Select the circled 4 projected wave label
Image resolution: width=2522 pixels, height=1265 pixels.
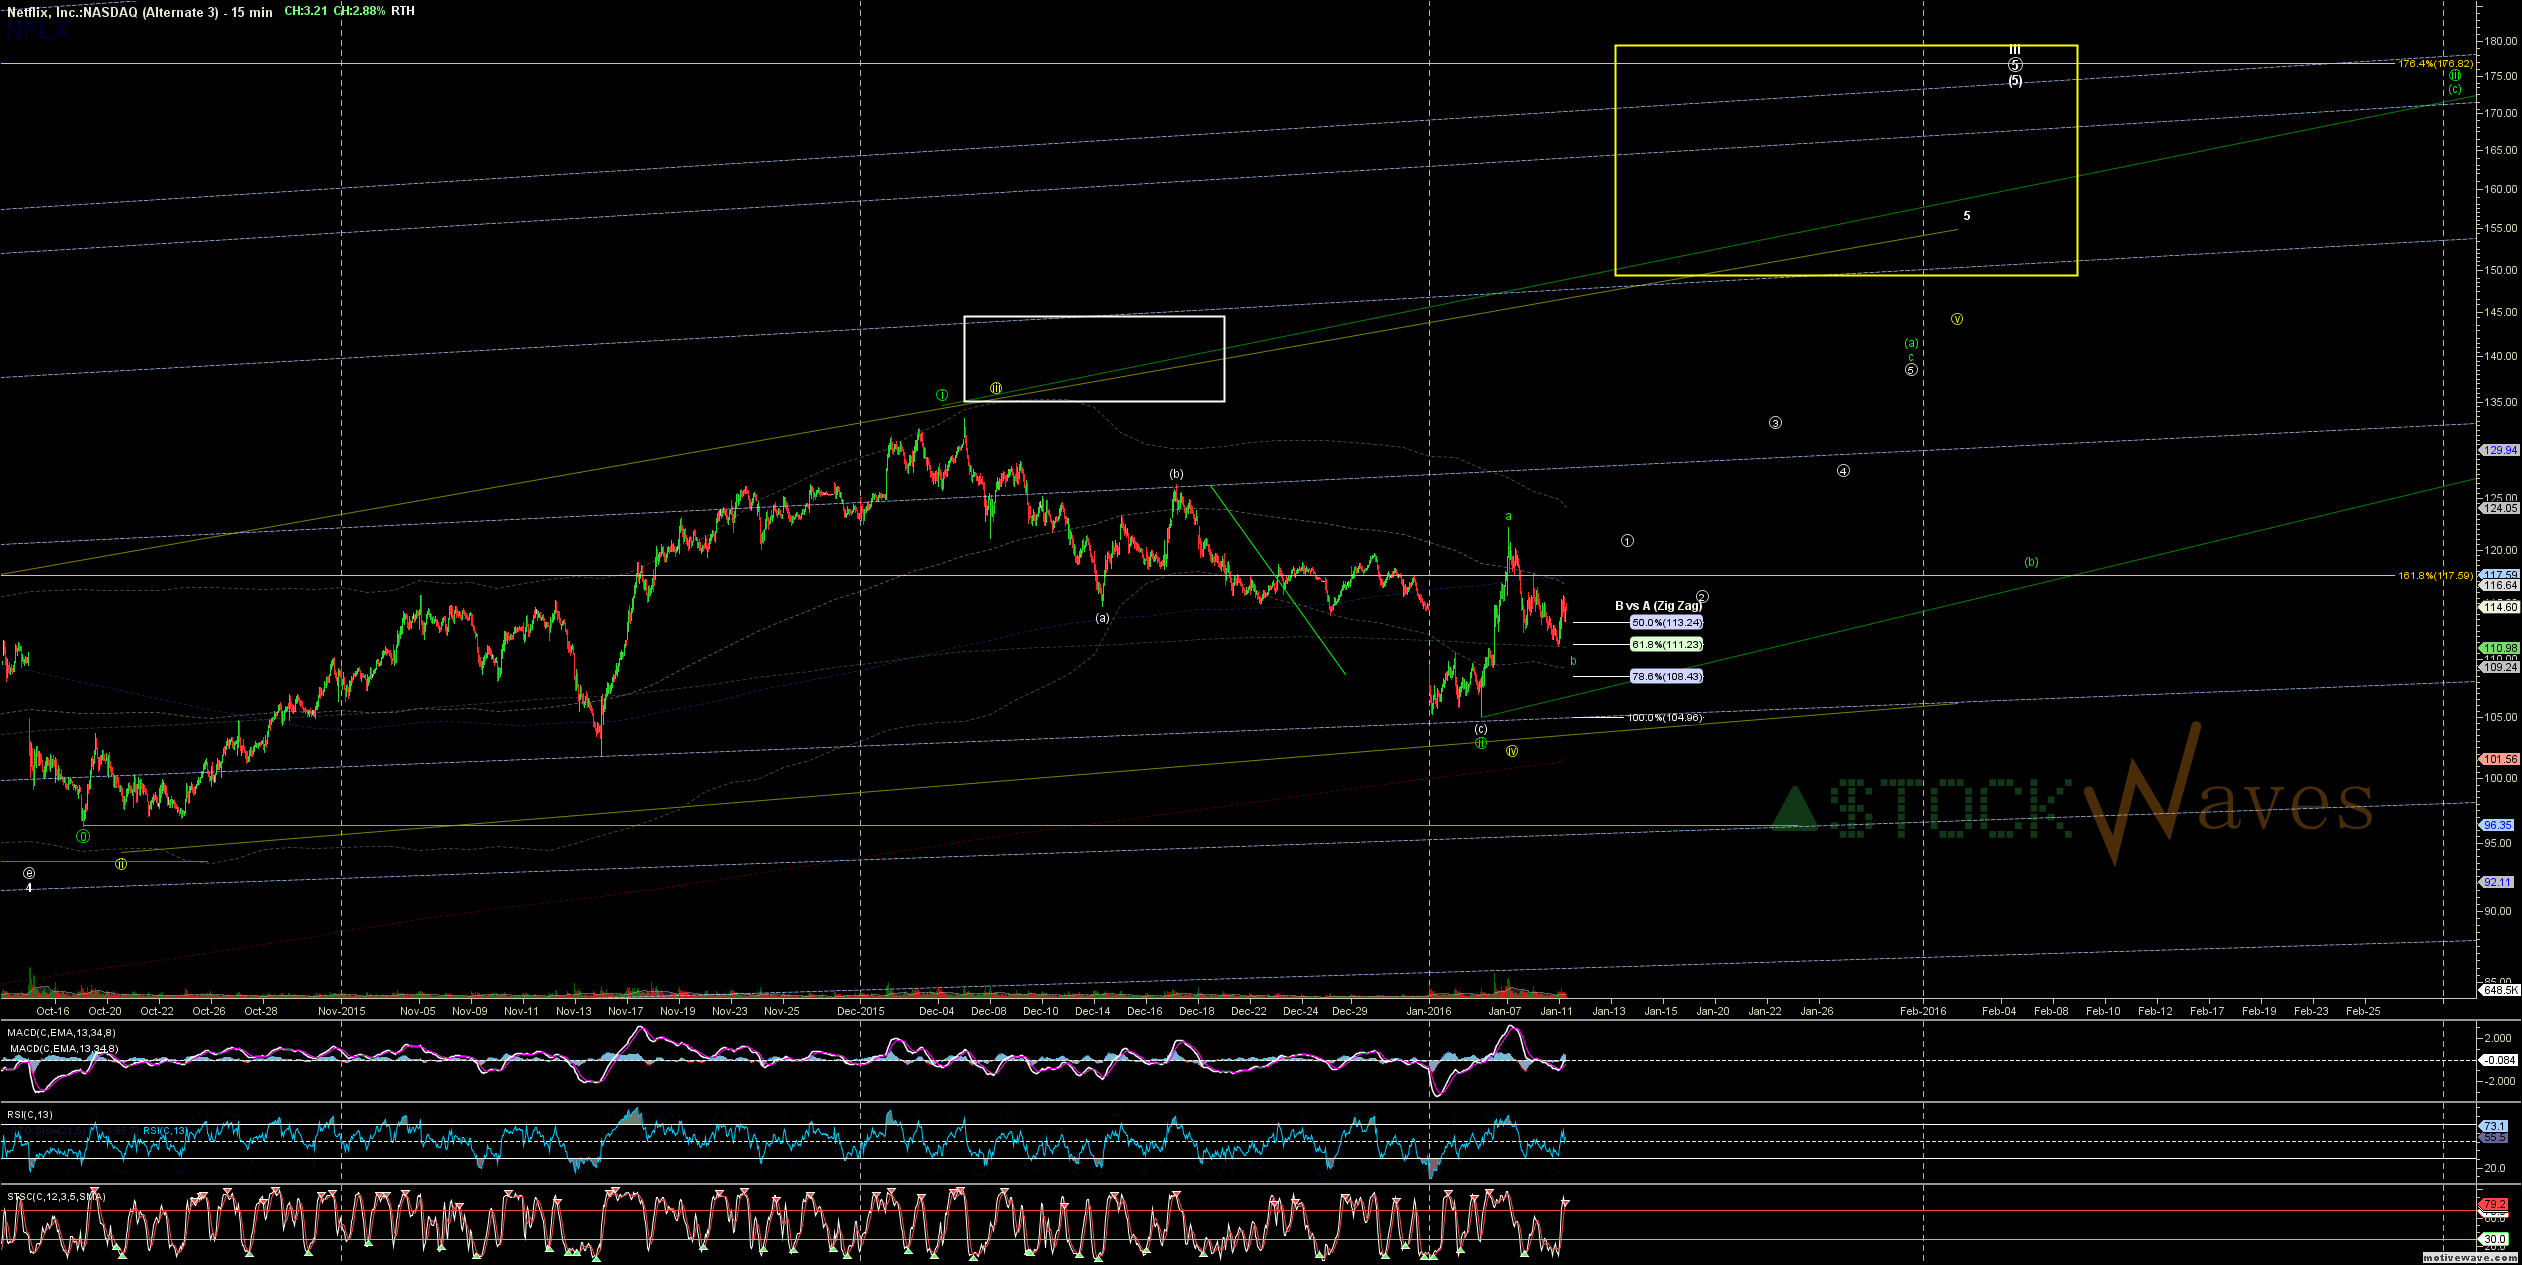point(1843,471)
